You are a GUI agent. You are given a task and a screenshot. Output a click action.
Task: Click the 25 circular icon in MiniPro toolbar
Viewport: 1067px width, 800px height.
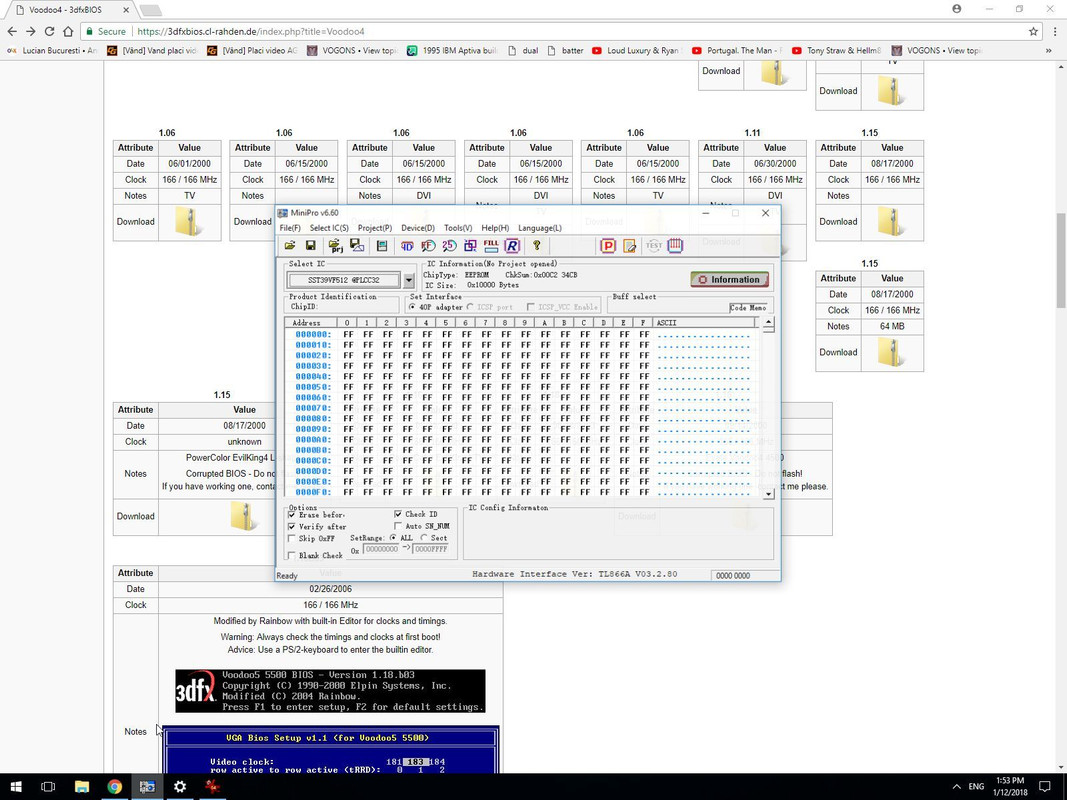tap(449, 246)
